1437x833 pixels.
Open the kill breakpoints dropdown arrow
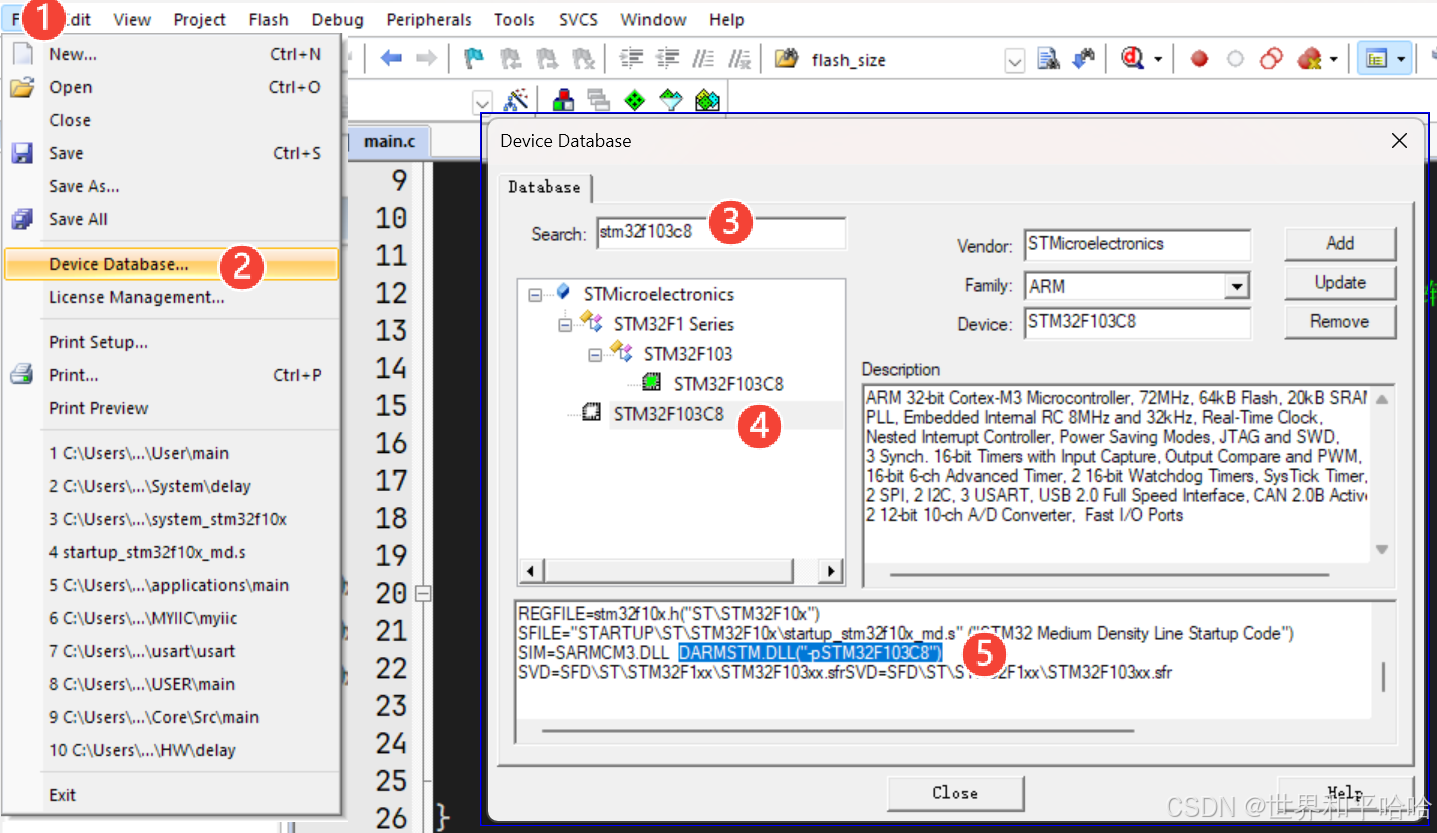click(x=1334, y=60)
